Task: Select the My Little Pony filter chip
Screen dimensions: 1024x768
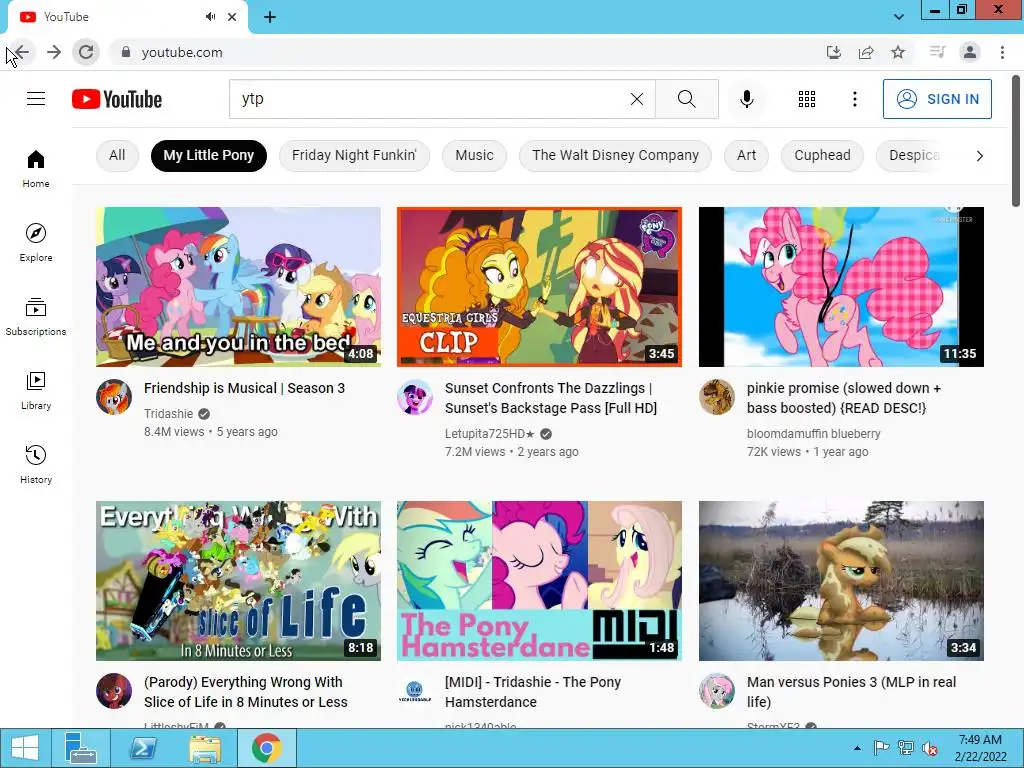Action: click(x=208, y=155)
